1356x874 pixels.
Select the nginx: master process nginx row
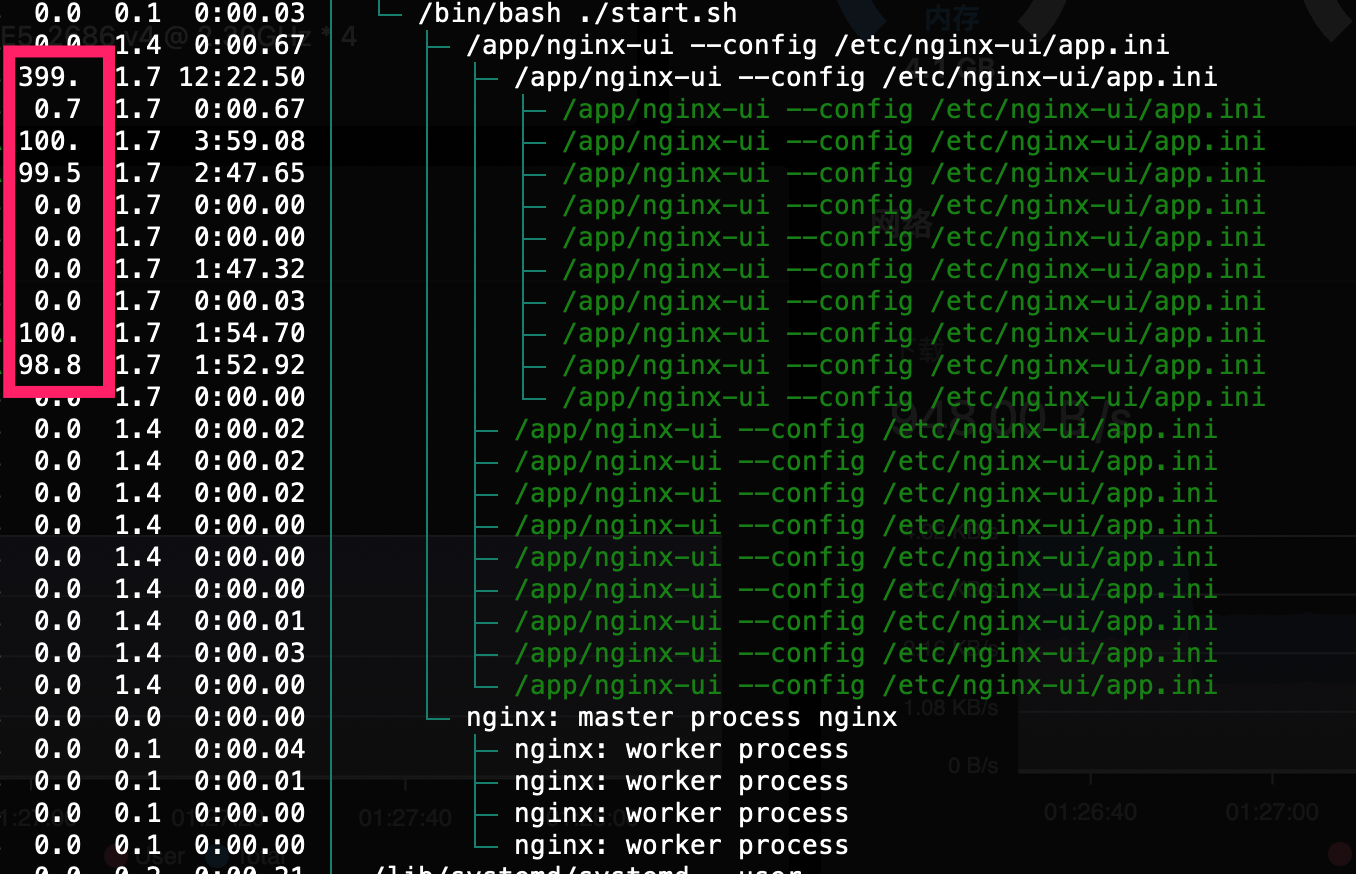(x=682, y=717)
